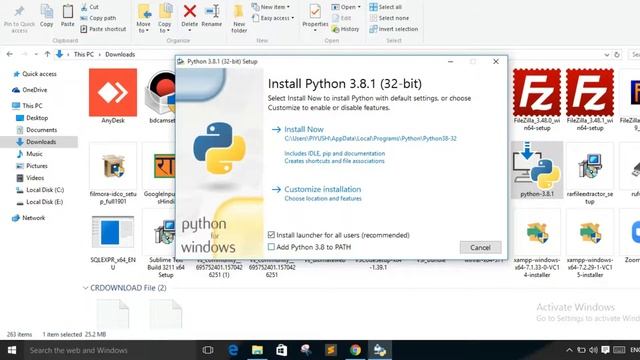Uncheck Install launcher for all users
Viewport: 640px width, 360px height.
[271, 235]
